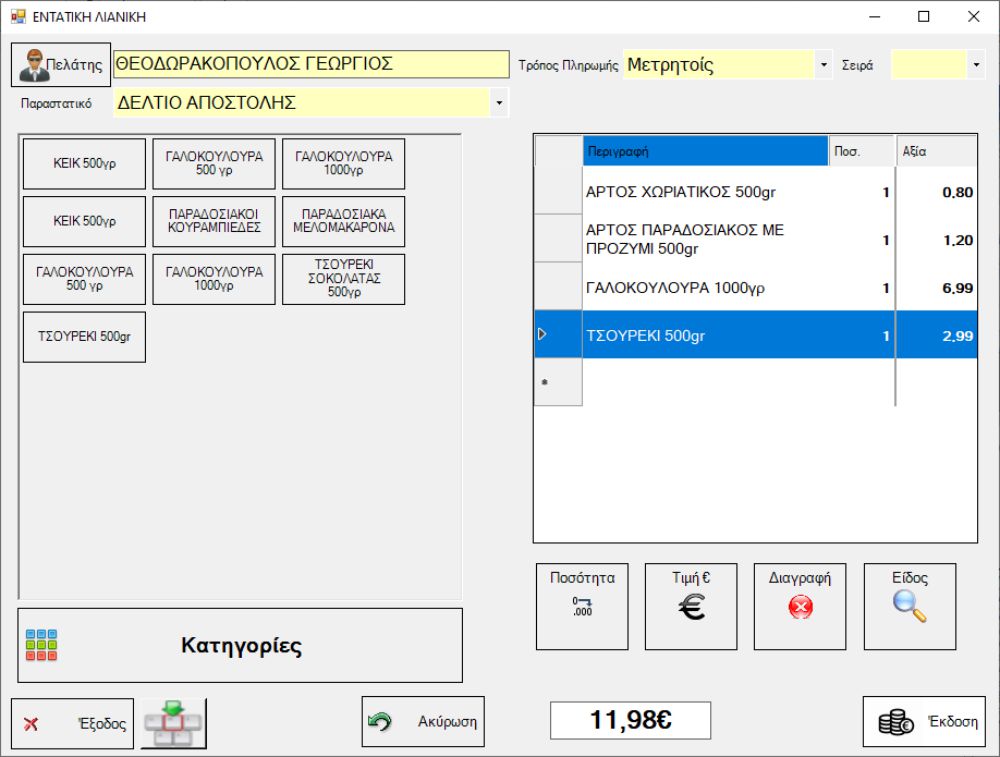Viewport: 1000px width, 757px height.
Task: Expand the Παραστατικό document type dropdown
Action: (x=499, y=103)
